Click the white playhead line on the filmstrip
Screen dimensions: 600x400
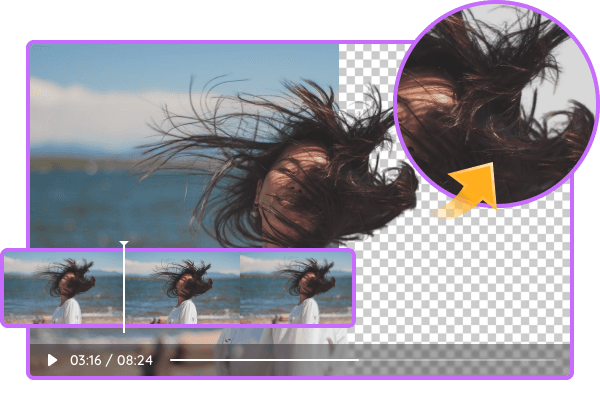coord(124,290)
